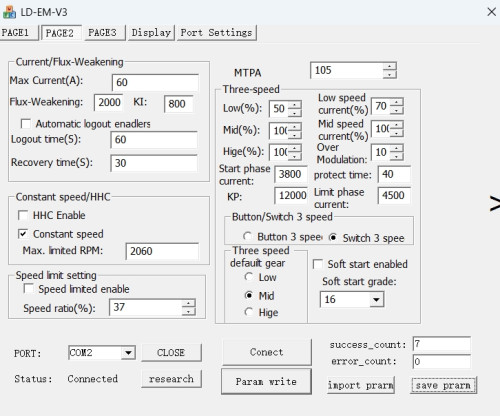Viewport: 500px width, 416px height.
Task: Increase Over Modulation value spinner
Action: [397, 148]
